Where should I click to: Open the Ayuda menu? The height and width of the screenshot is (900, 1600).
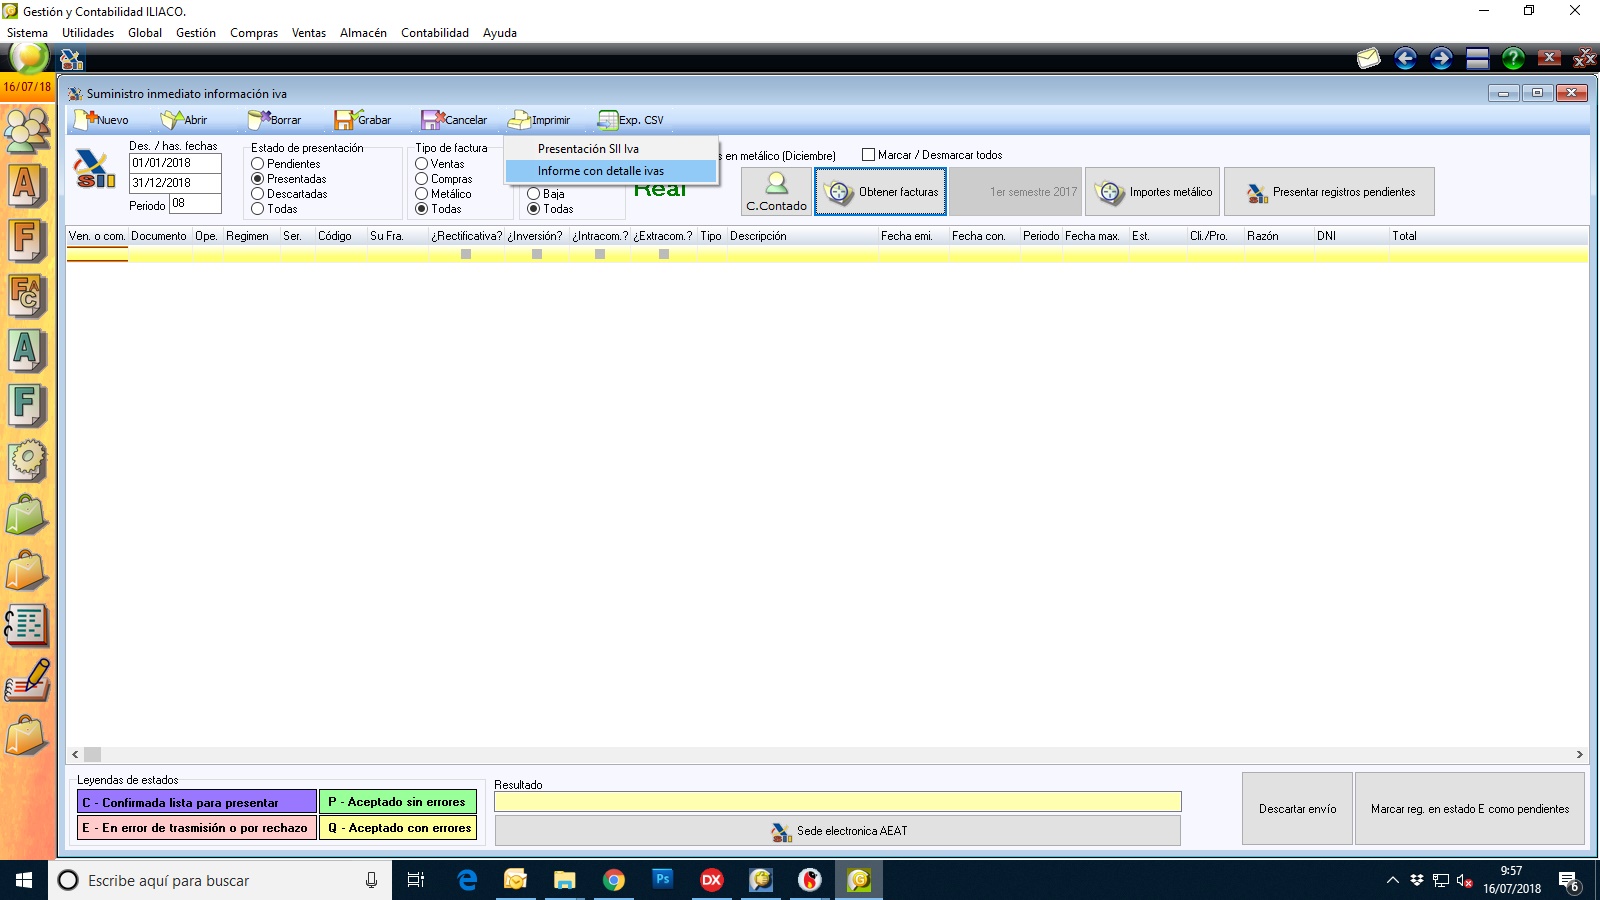tap(500, 33)
